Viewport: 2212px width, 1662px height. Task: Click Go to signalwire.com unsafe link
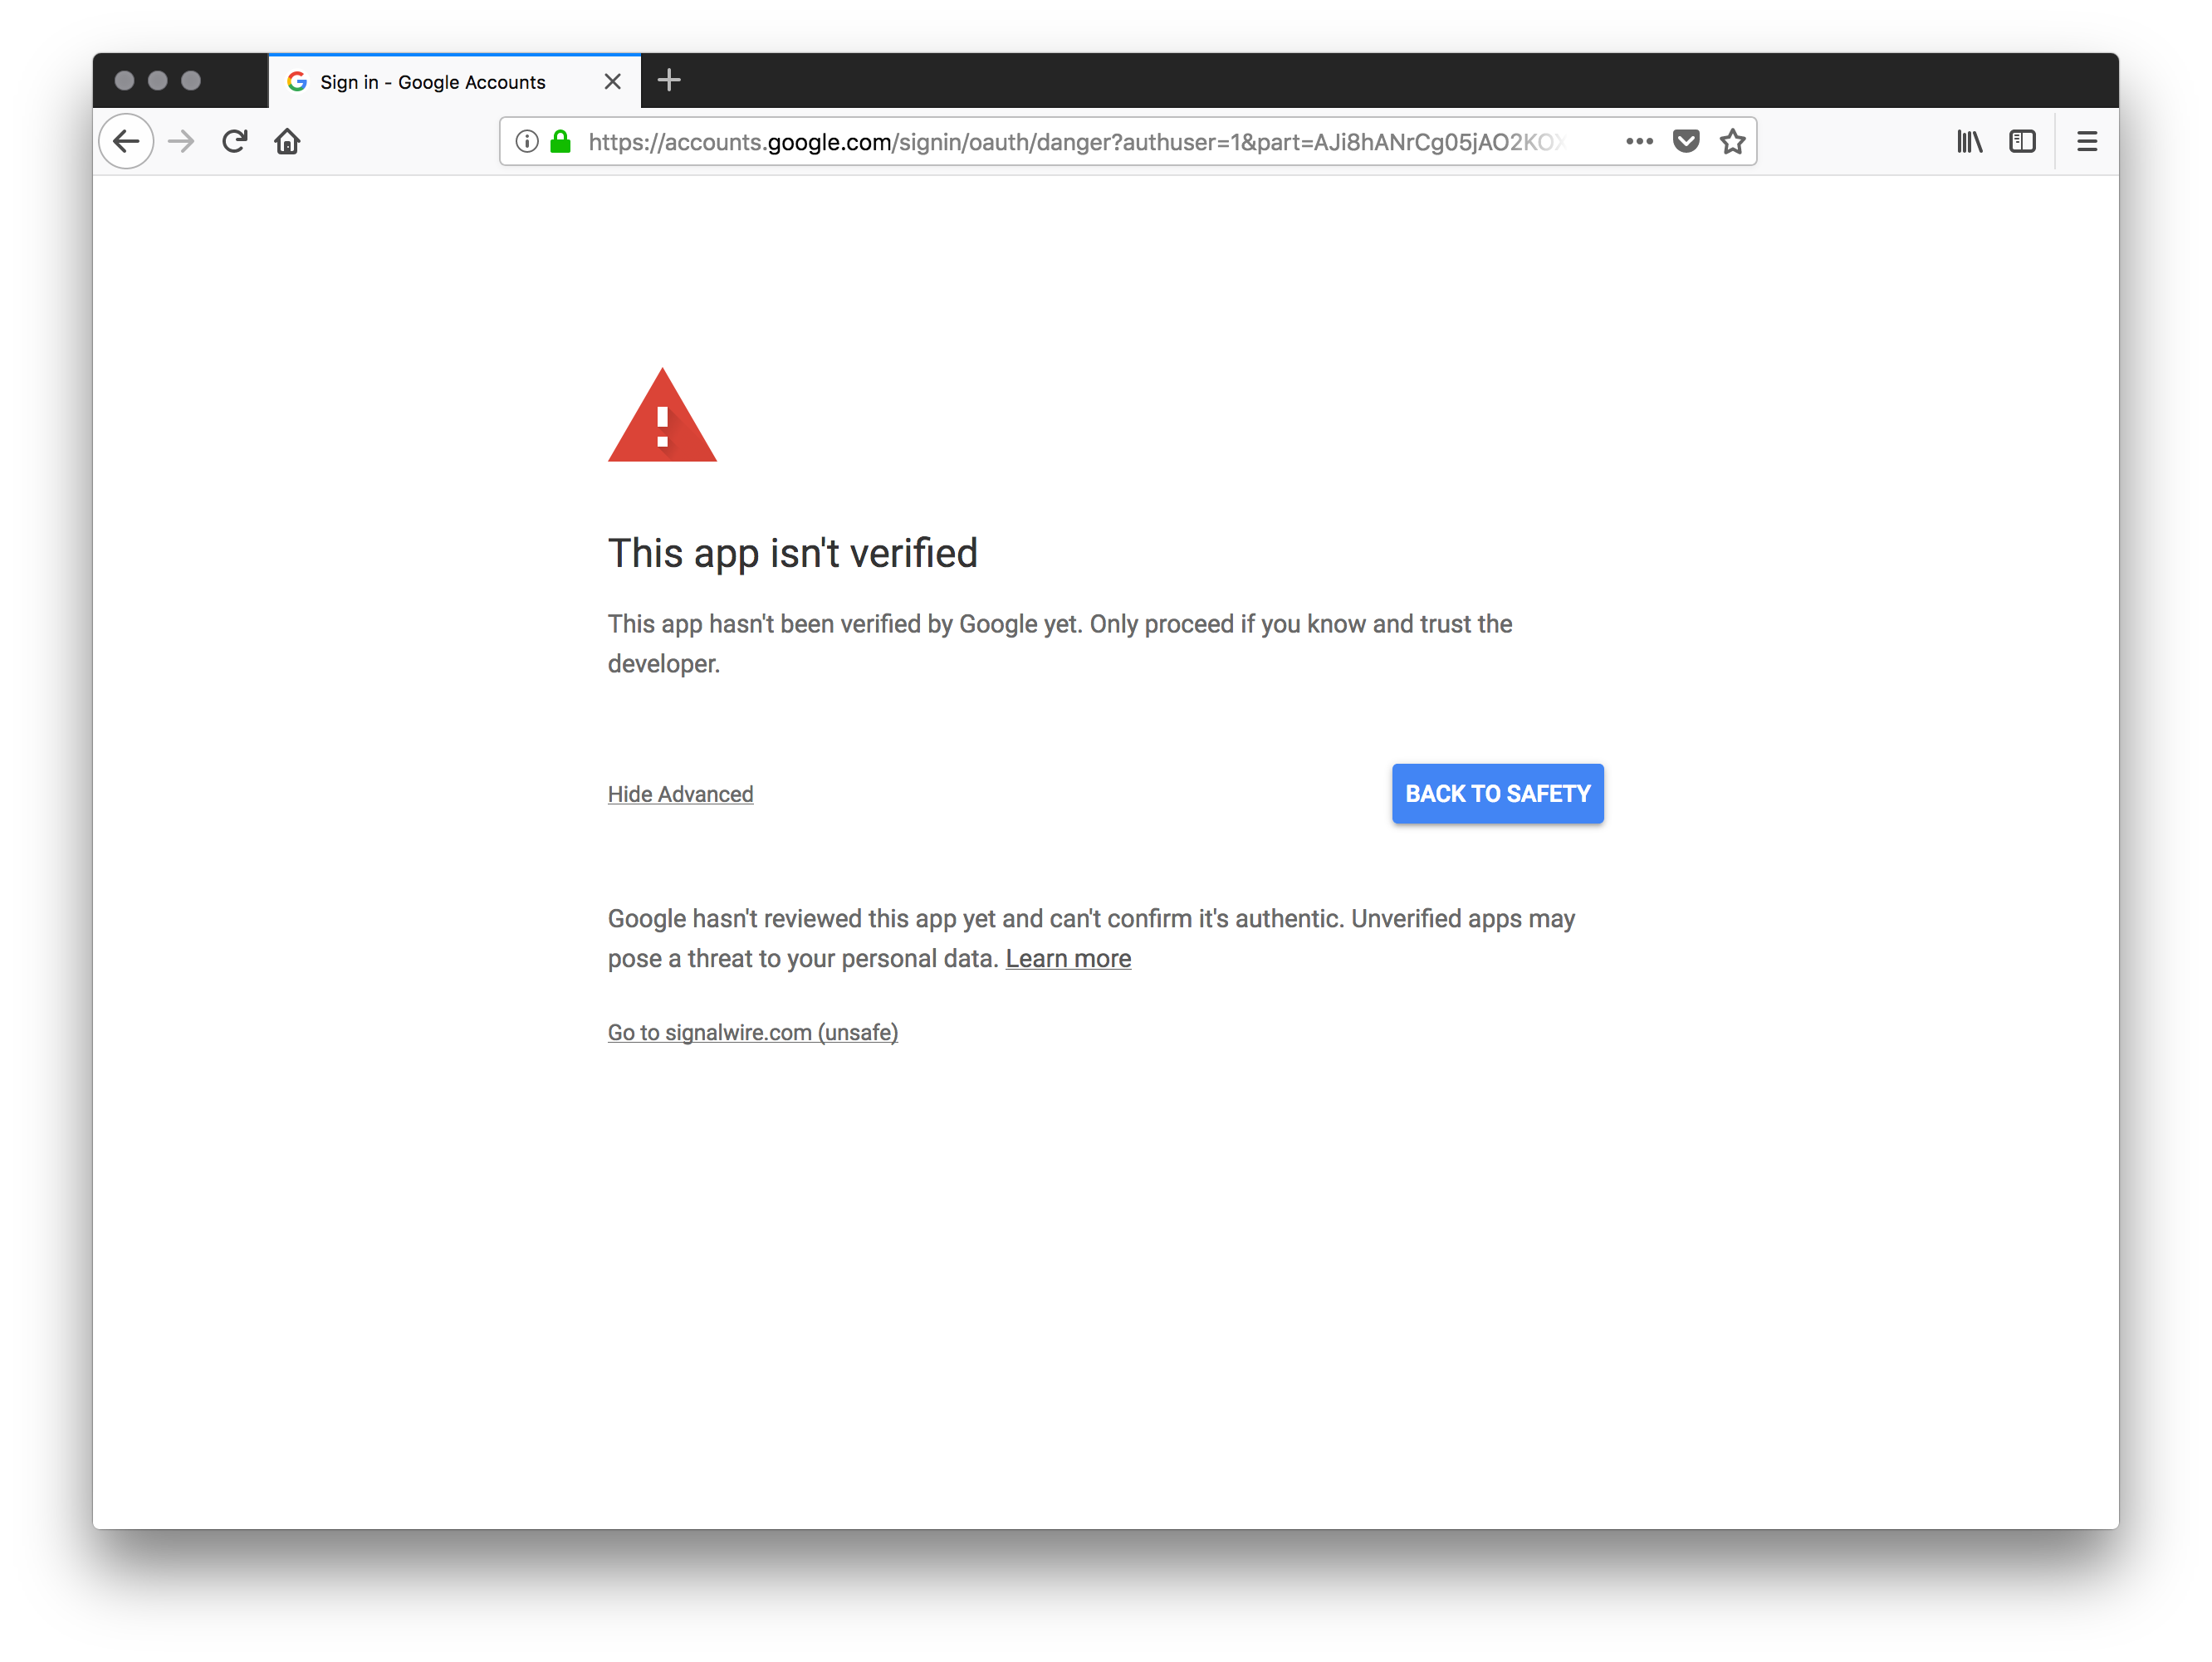pyautogui.click(x=752, y=1032)
